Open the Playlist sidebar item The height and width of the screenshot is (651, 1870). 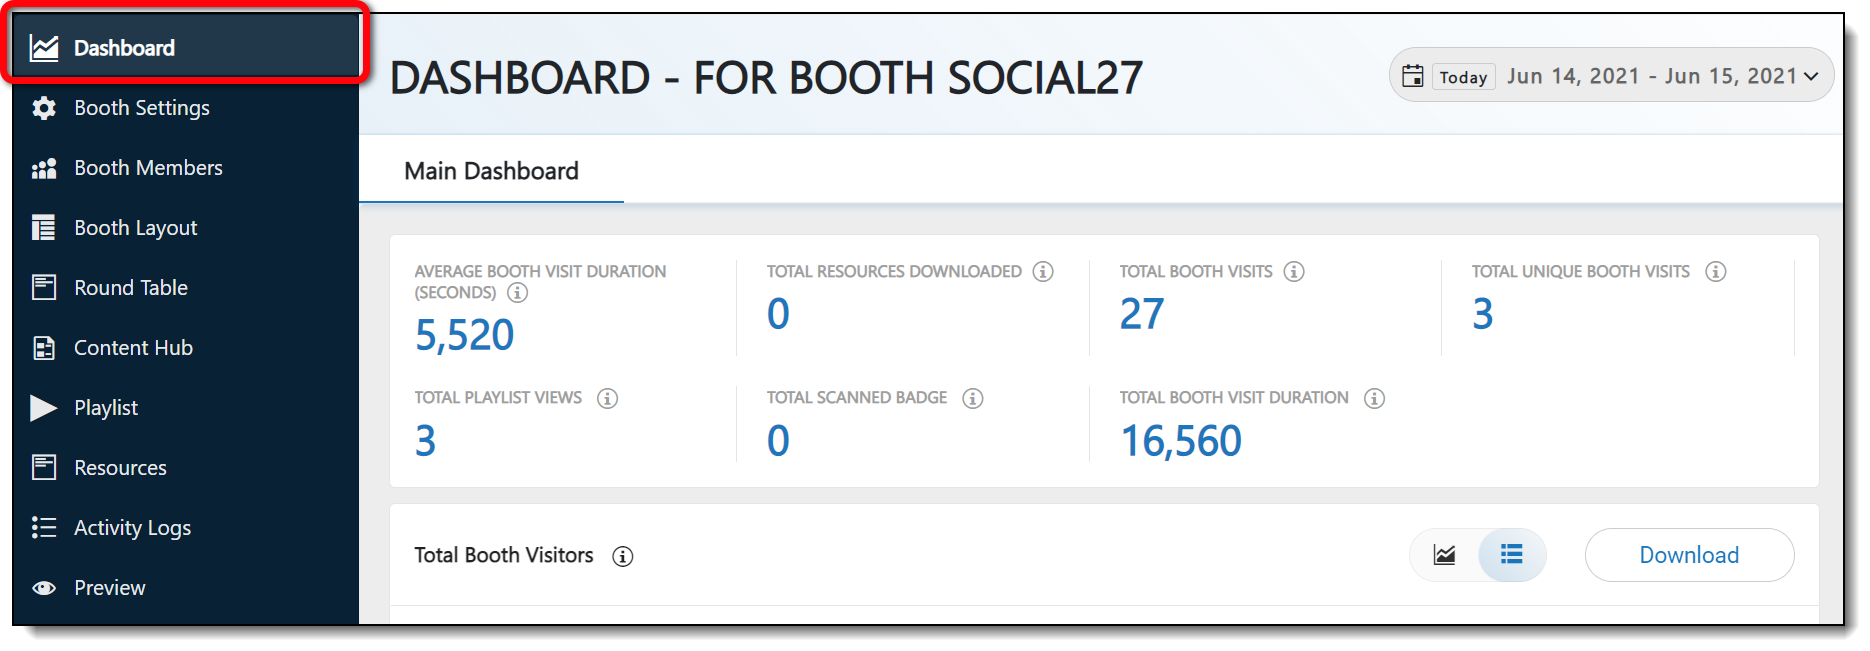[x=106, y=408]
